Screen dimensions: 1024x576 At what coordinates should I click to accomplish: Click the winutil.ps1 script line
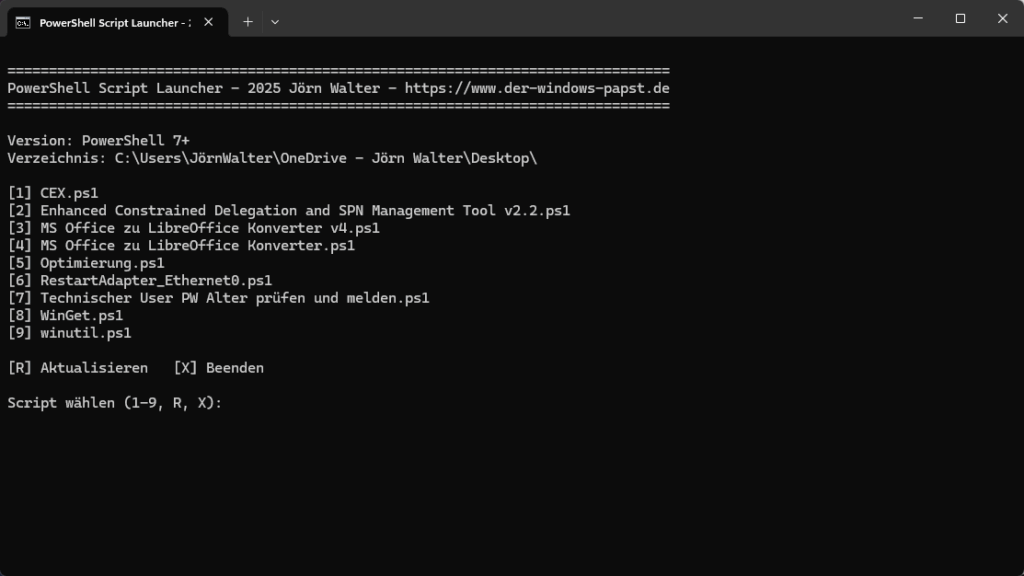85,332
